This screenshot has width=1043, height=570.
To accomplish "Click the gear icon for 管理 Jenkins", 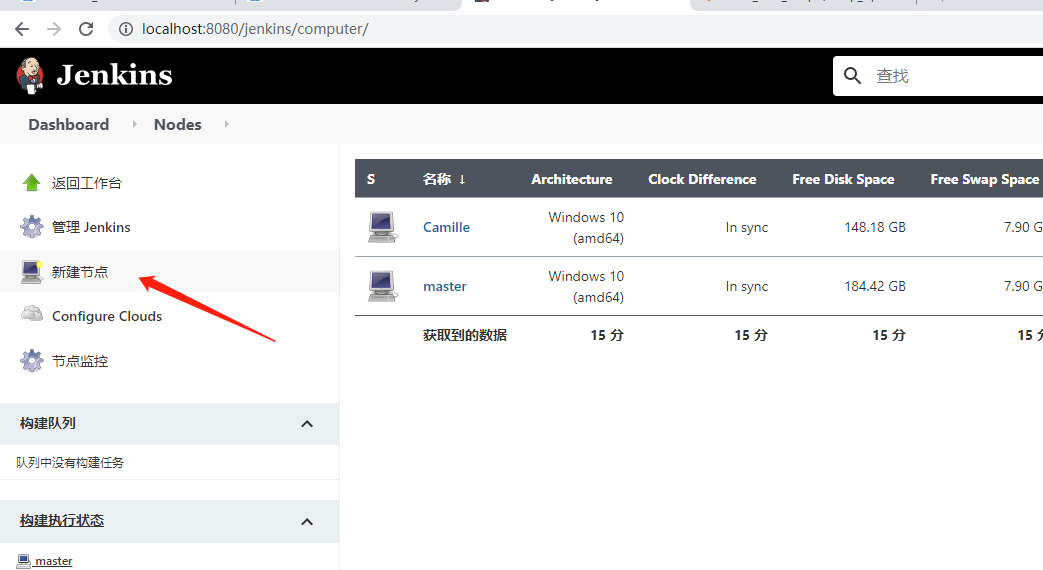I will click(31, 227).
